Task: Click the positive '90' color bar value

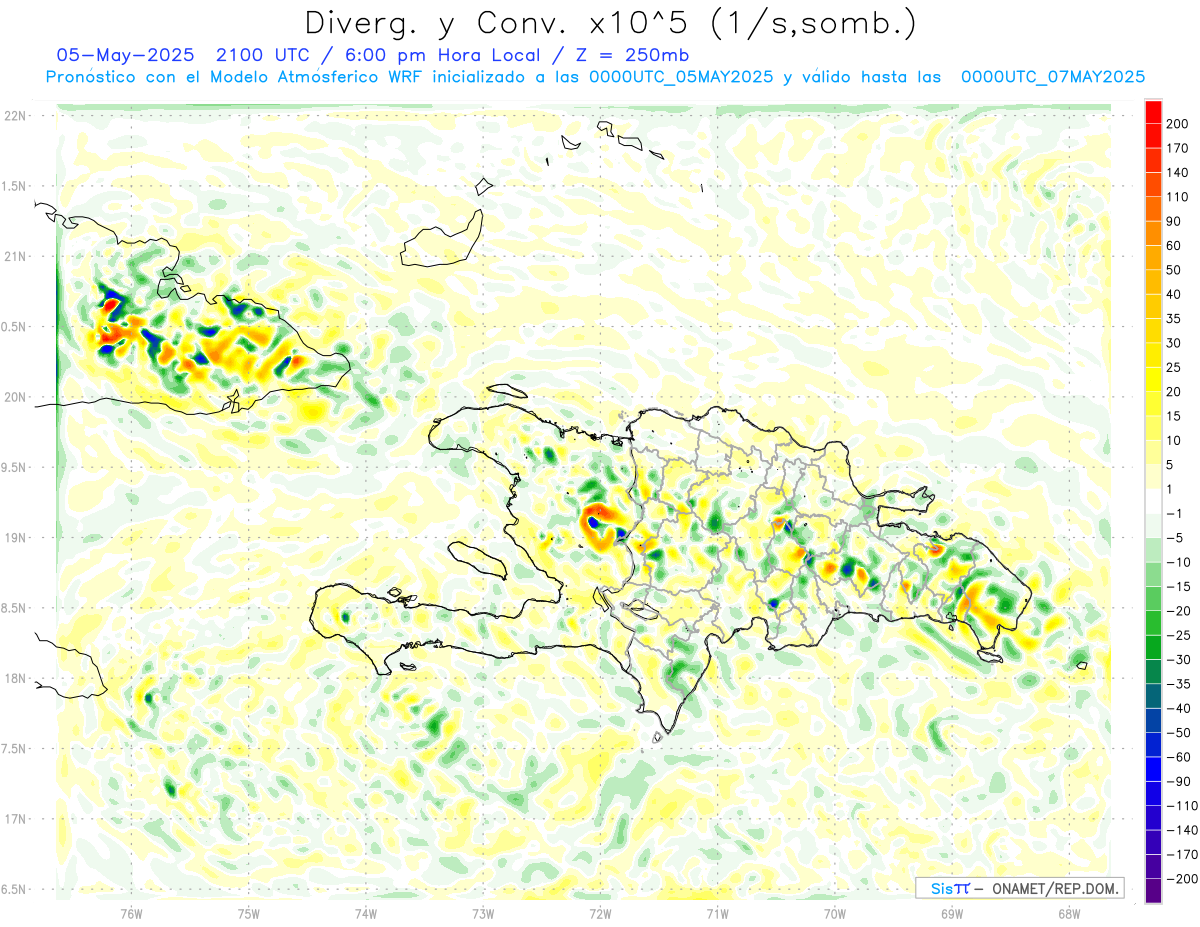Action: tap(1174, 222)
